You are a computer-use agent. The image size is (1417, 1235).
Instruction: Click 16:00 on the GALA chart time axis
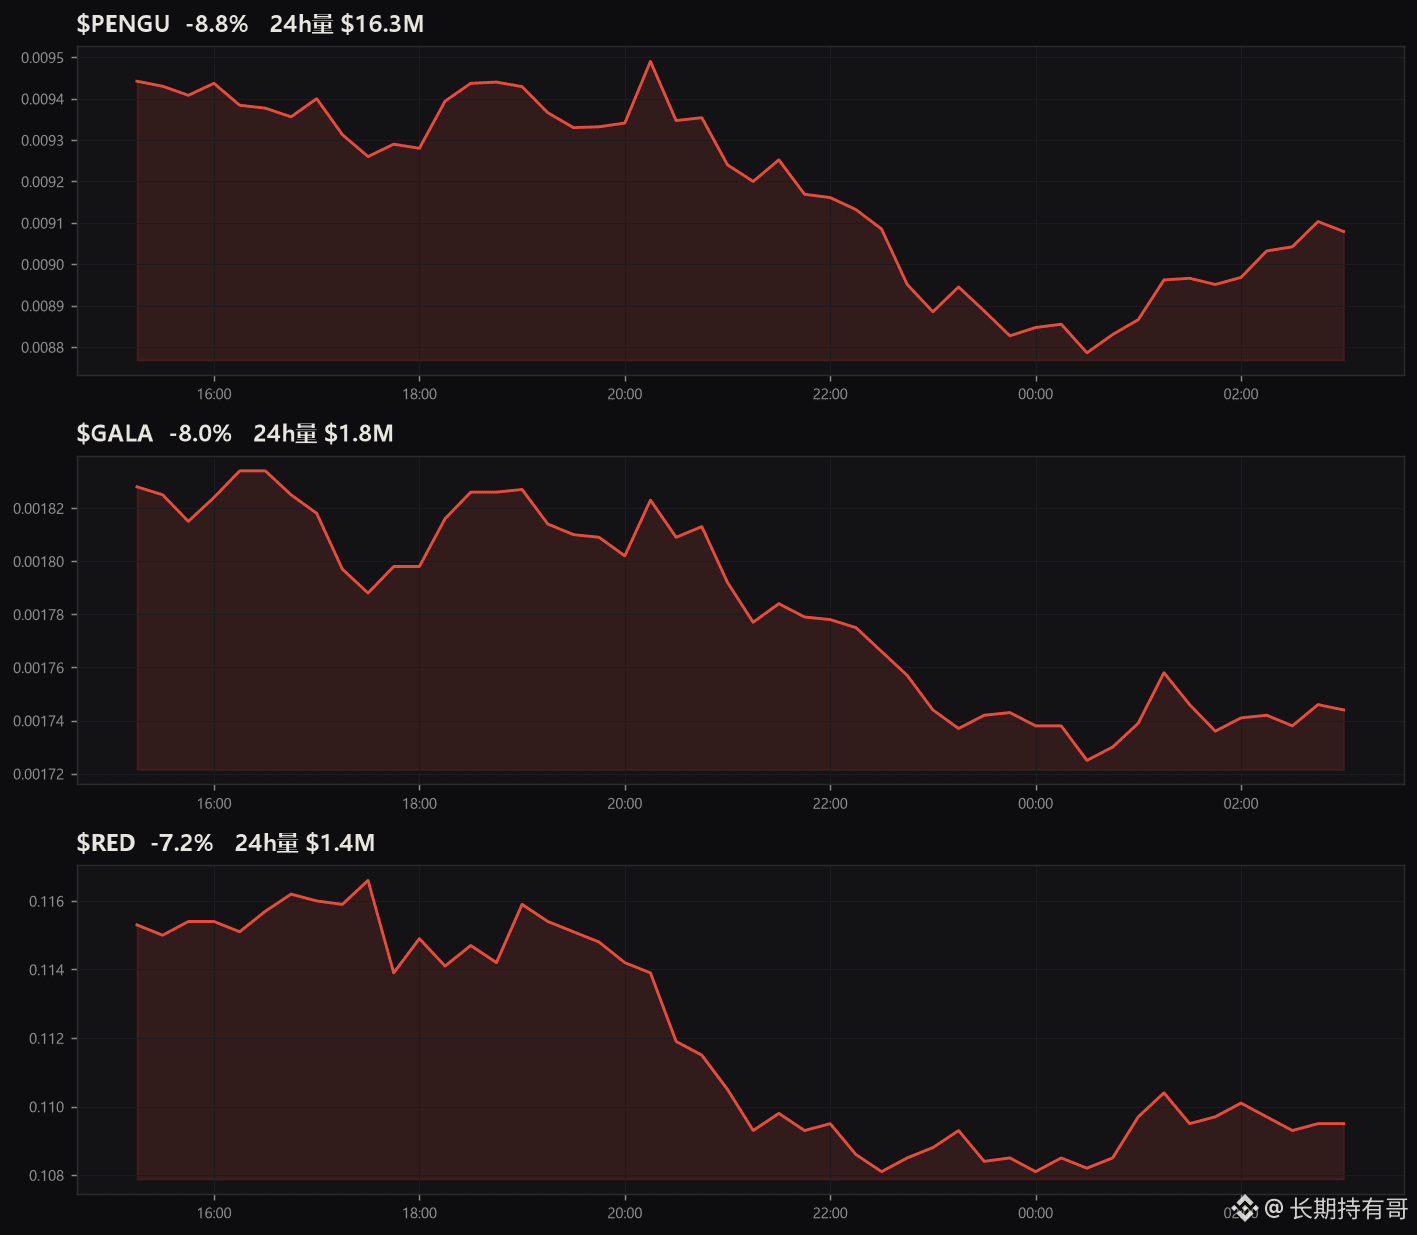[x=214, y=803]
